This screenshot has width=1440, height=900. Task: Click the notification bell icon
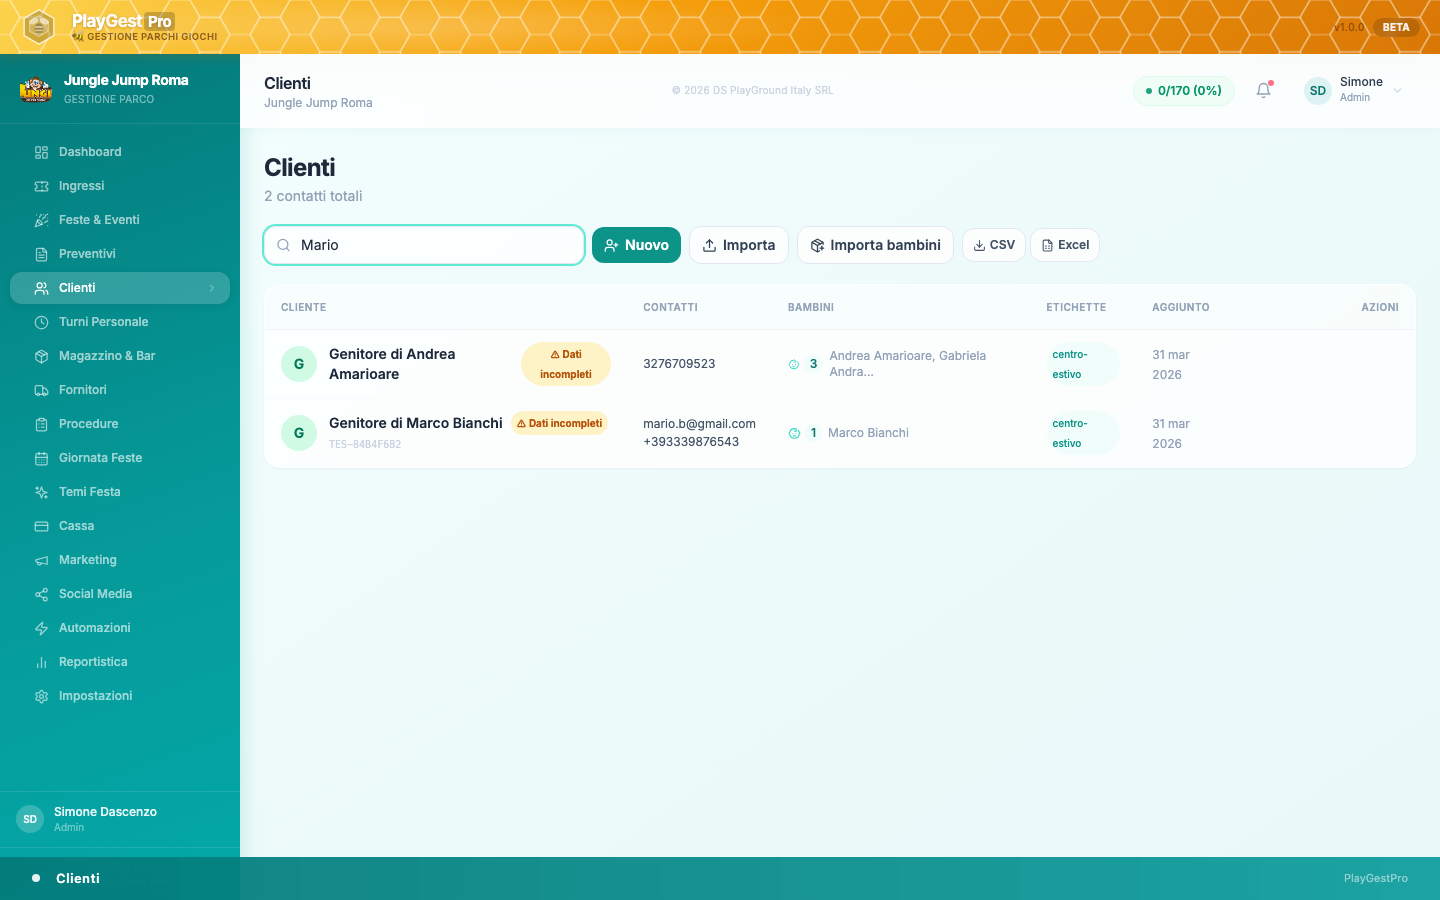(1263, 90)
